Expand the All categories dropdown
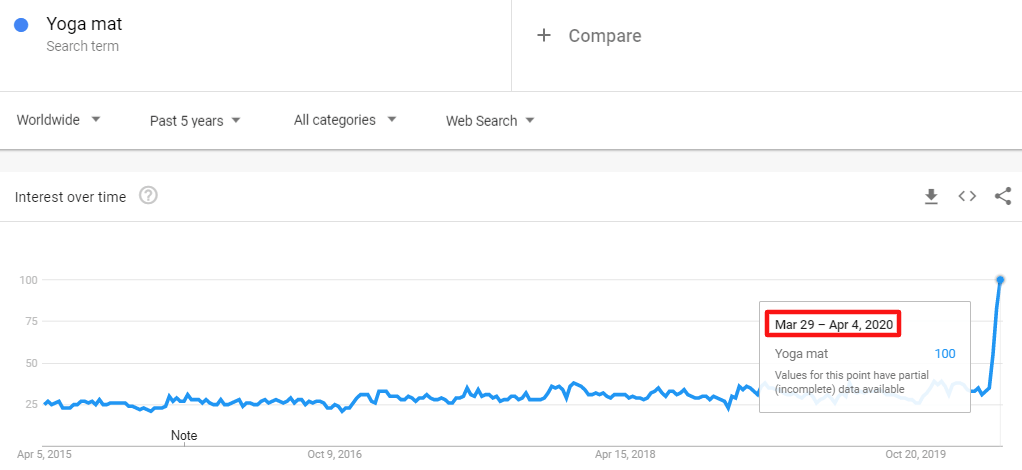1022x470 pixels. click(x=345, y=120)
